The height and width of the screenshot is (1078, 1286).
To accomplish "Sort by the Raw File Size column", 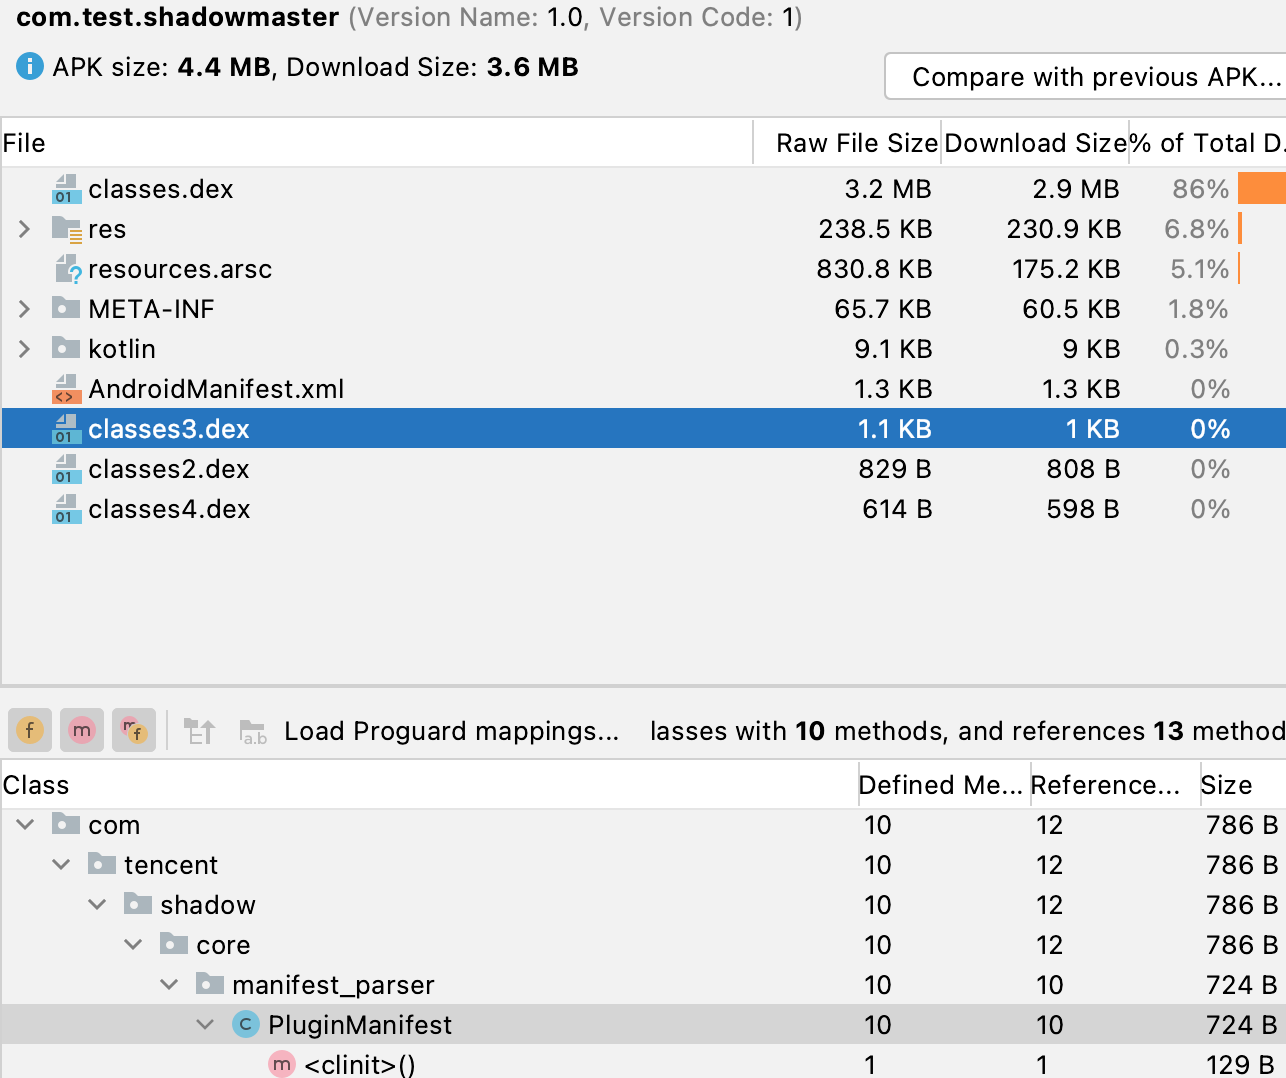I will pyautogui.click(x=855, y=143).
